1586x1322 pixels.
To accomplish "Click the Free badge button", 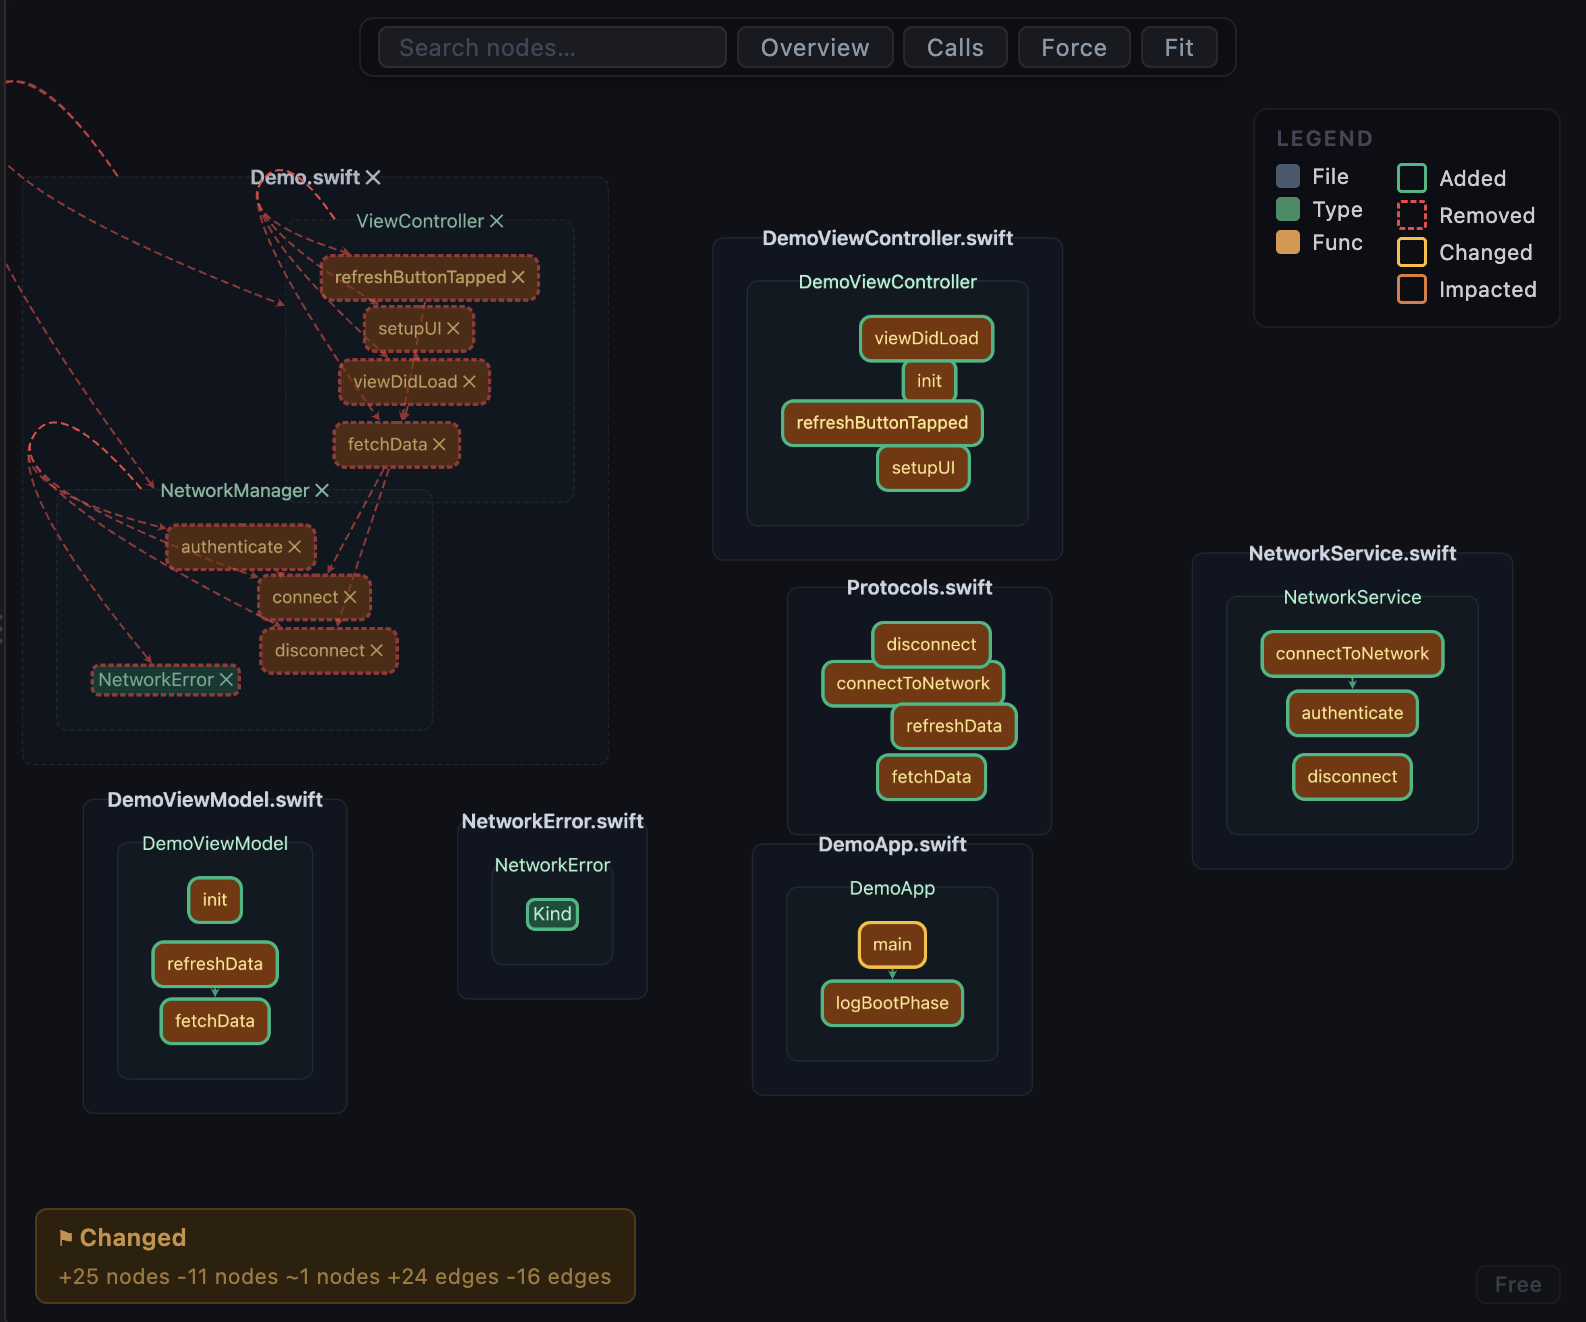I will (x=1518, y=1284).
